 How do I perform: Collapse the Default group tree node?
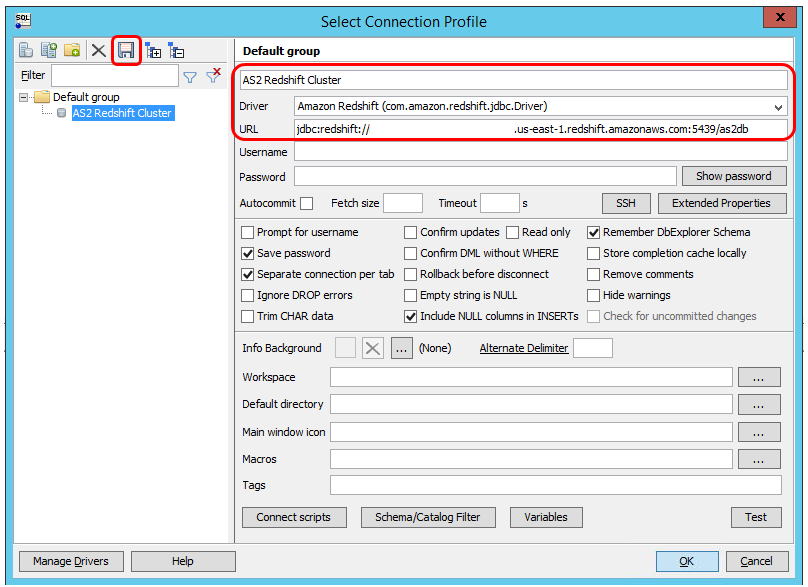point(23,97)
